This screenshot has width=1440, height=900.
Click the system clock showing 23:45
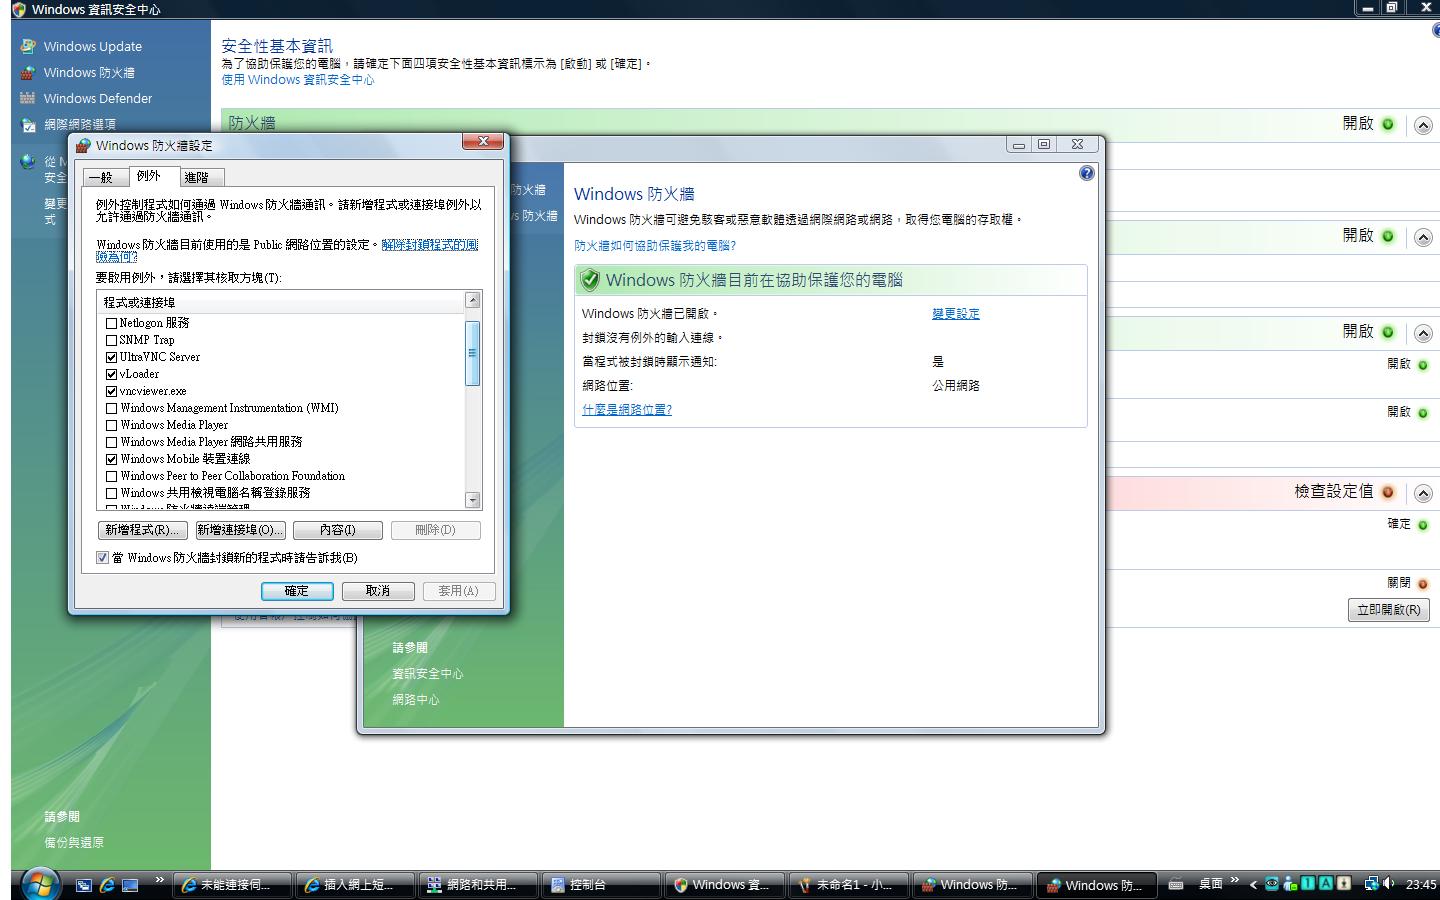point(1420,885)
